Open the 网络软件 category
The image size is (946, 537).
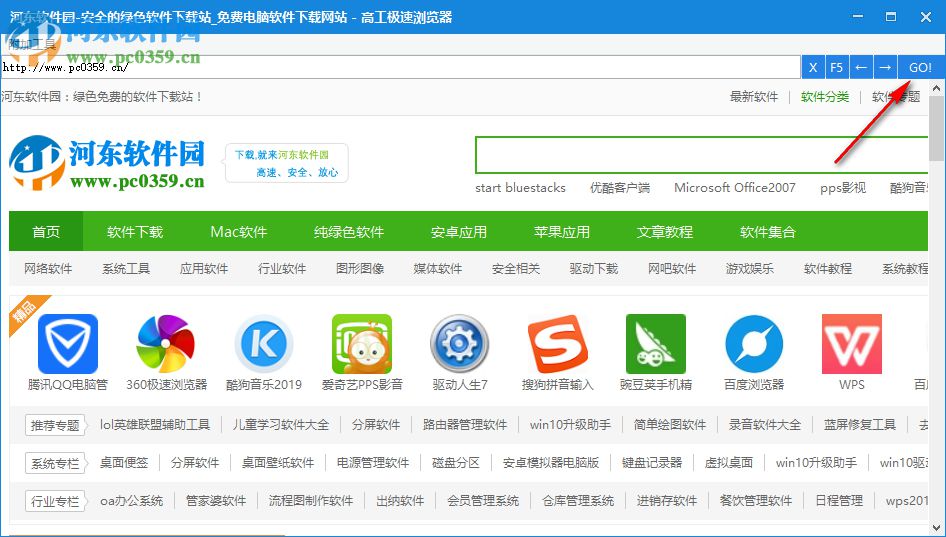click(48, 268)
